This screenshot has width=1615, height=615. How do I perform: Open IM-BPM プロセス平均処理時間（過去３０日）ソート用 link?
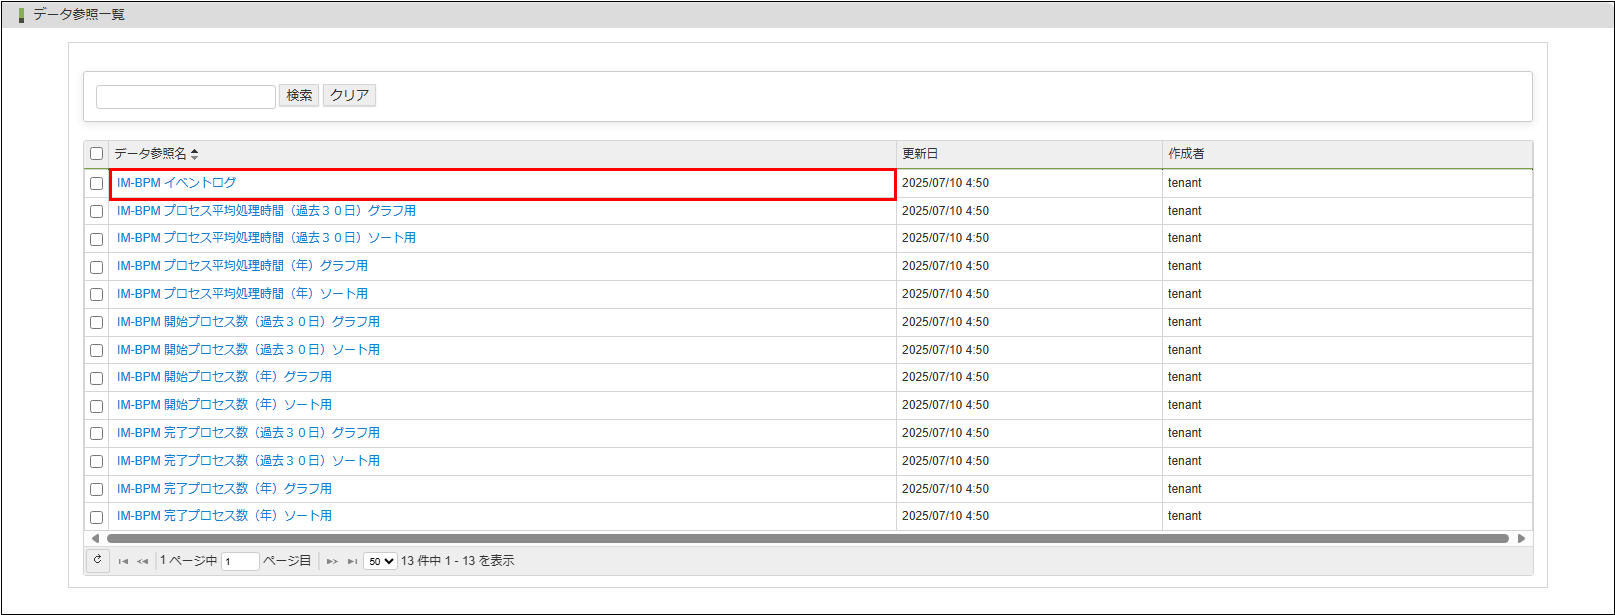266,238
